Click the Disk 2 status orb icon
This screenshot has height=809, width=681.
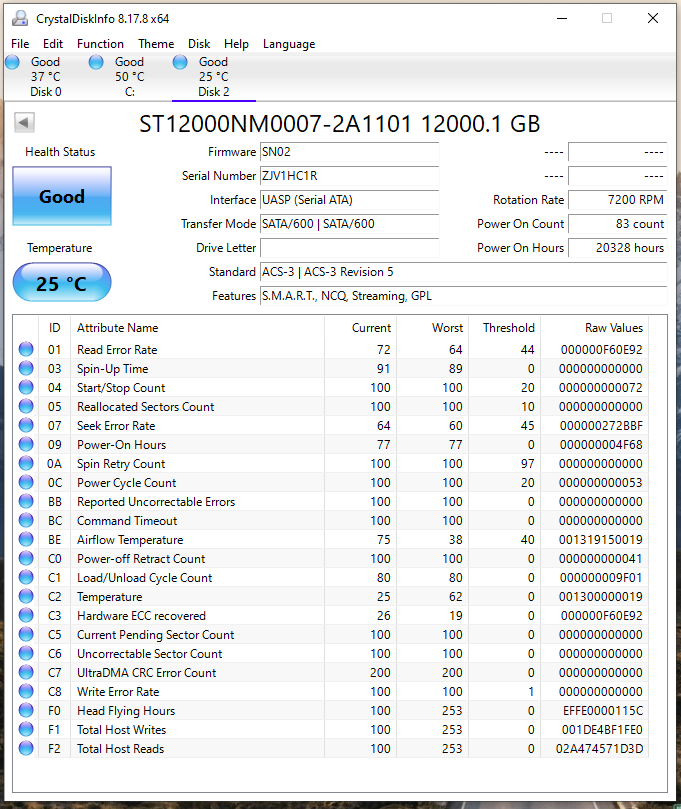pyautogui.click(x=180, y=62)
